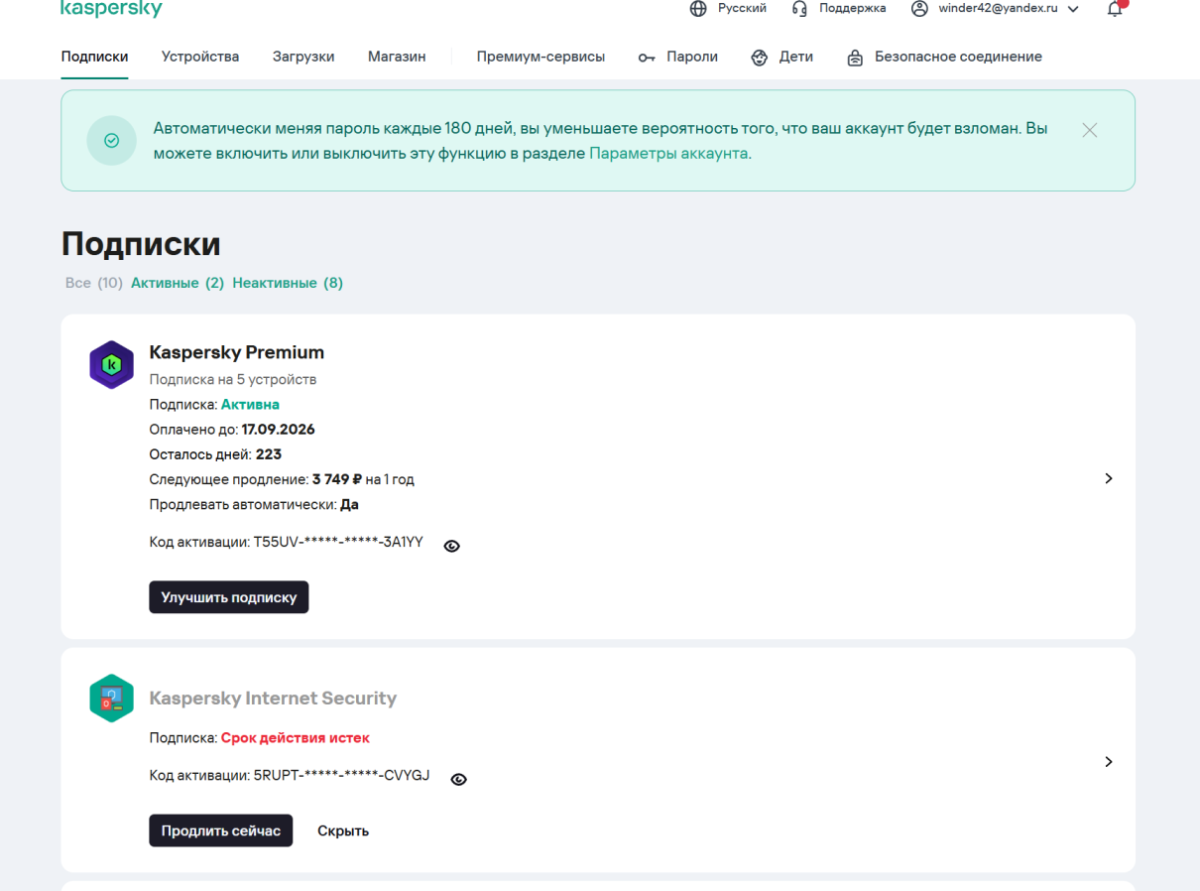Image resolution: width=1200 pixels, height=891 pixels.
Task: Click the Kaspersky Premium product icon
Action: click(111, 364)
